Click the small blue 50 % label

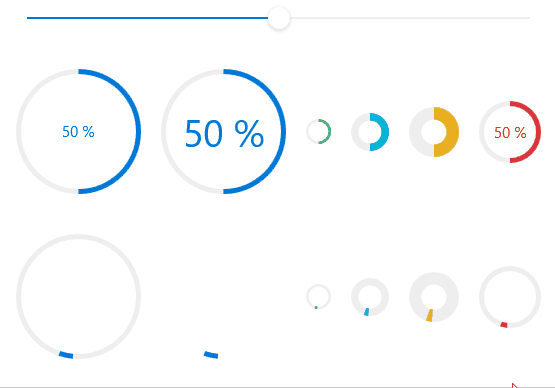pyautogui.click(x=78, y=132)
